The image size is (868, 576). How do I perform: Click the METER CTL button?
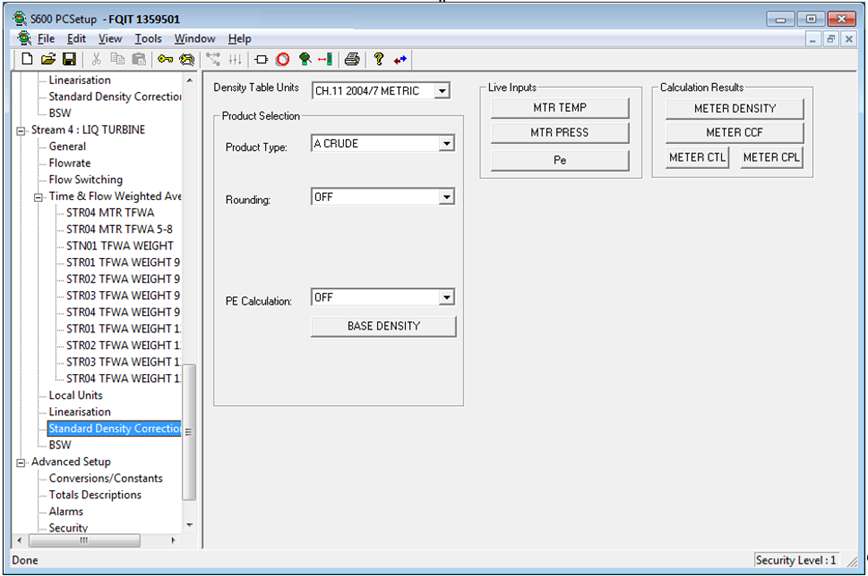point(697,158)
